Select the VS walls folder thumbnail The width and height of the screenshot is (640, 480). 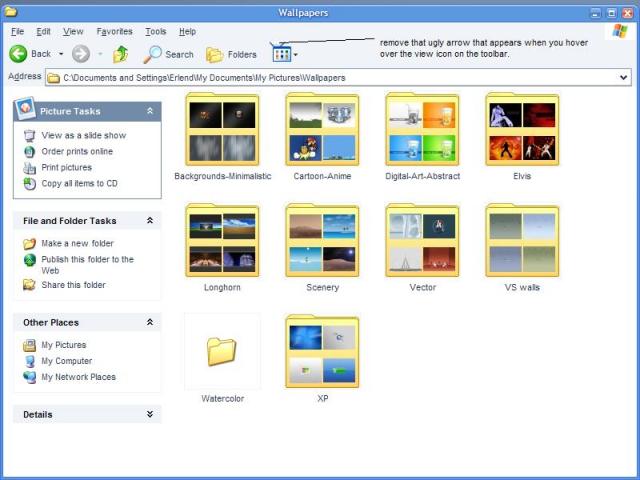522,240
